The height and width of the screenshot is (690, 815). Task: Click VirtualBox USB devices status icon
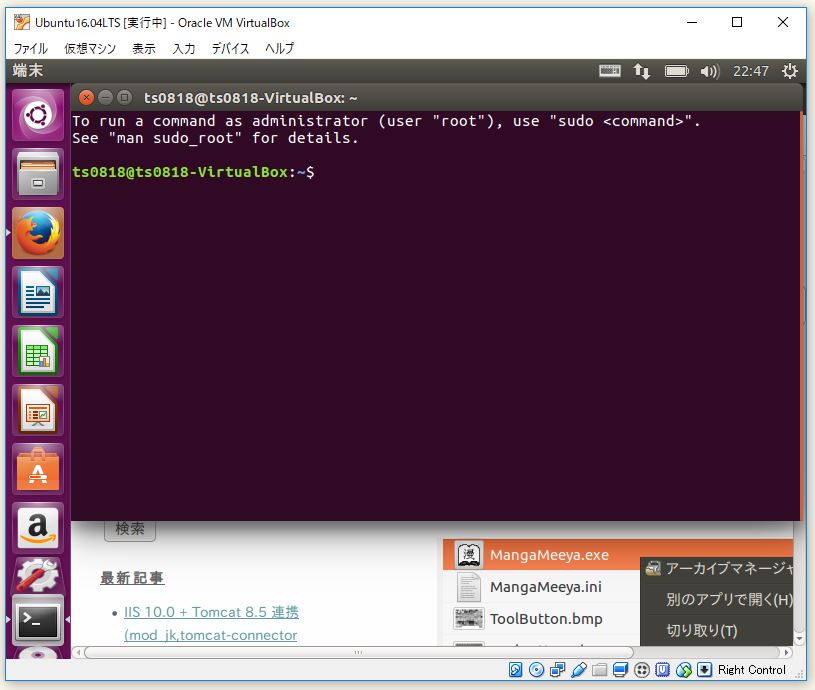(579, 670)
